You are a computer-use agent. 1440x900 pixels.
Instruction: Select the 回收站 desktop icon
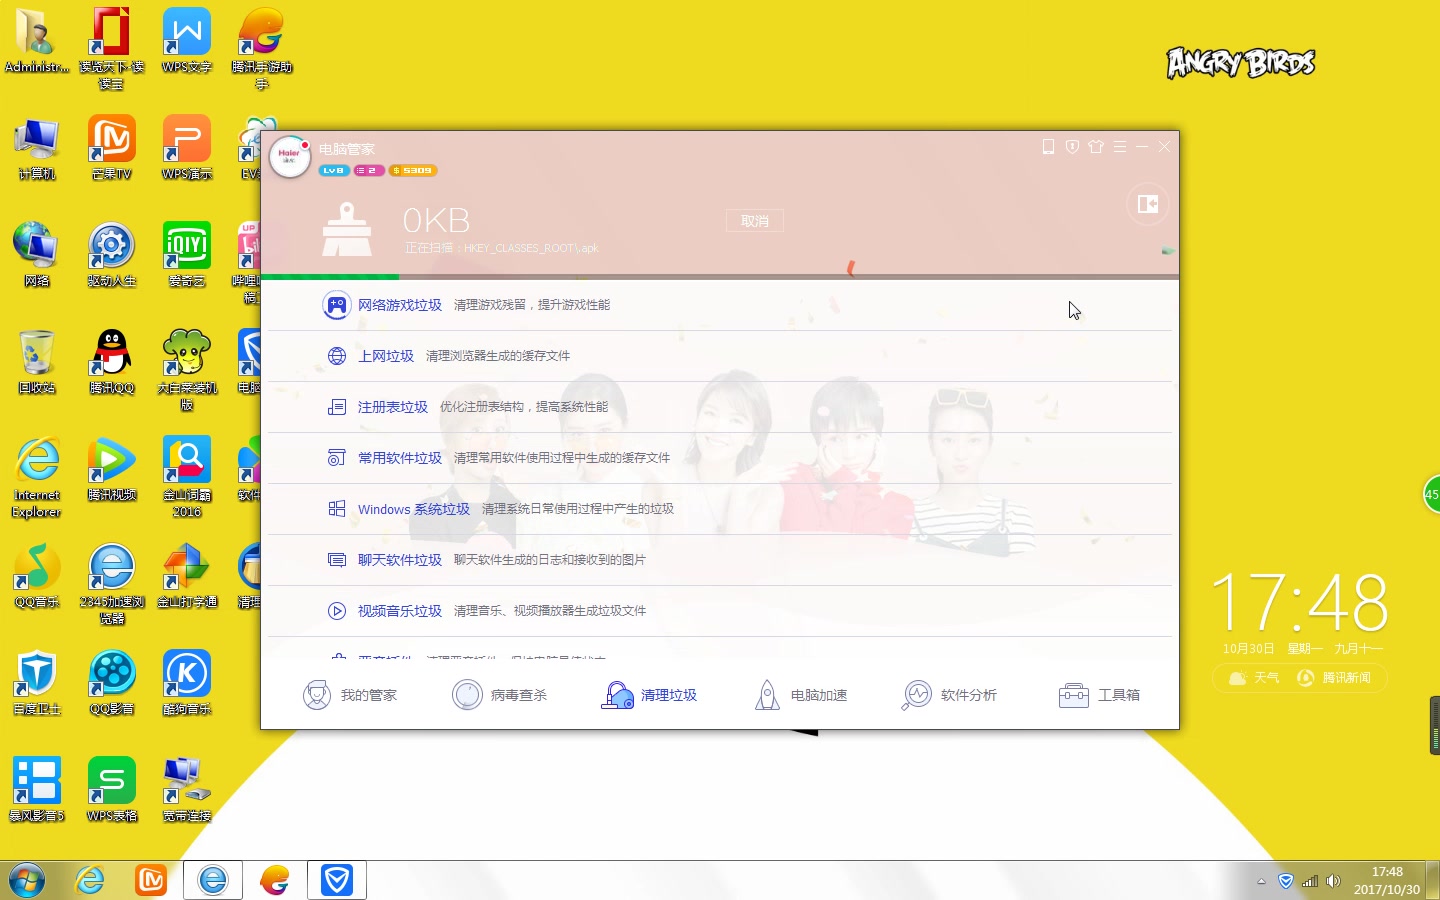pyautogui.click(x=37, y=362)
